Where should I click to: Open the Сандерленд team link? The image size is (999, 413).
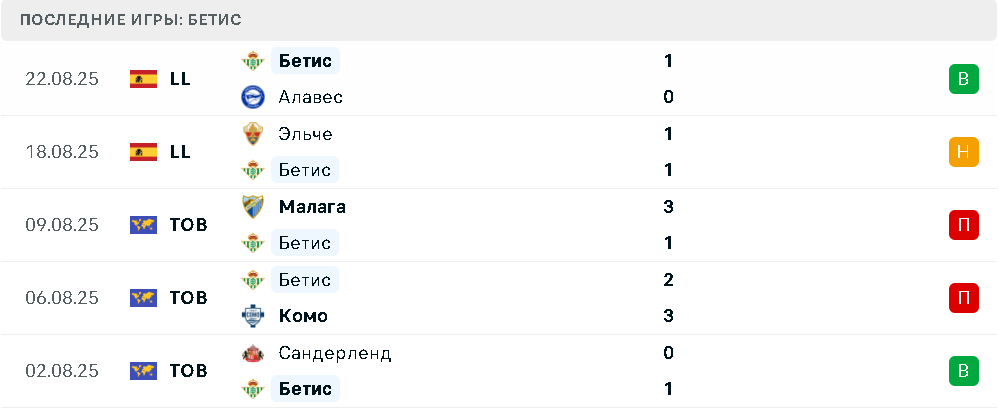click(x=335, y=353)
